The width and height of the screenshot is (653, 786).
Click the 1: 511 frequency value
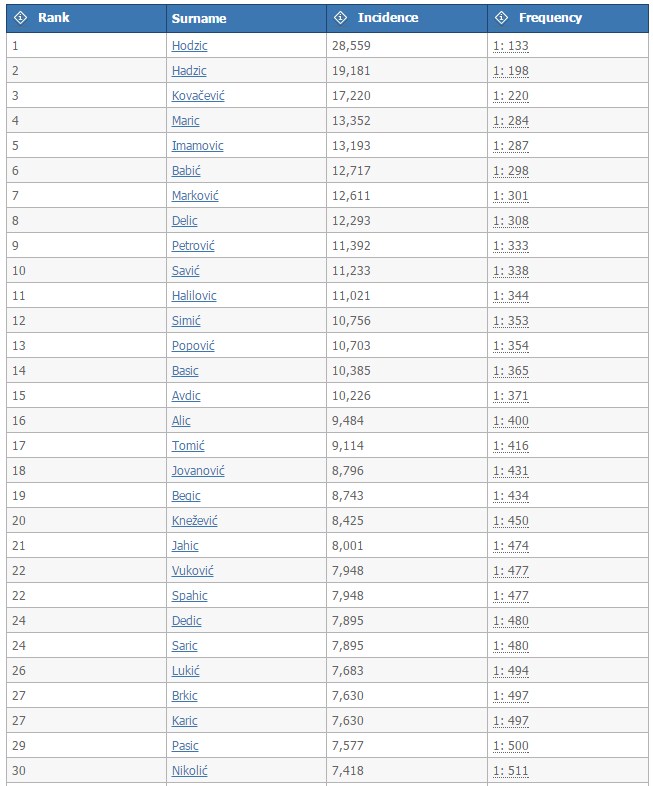click(x=511, y=771)
